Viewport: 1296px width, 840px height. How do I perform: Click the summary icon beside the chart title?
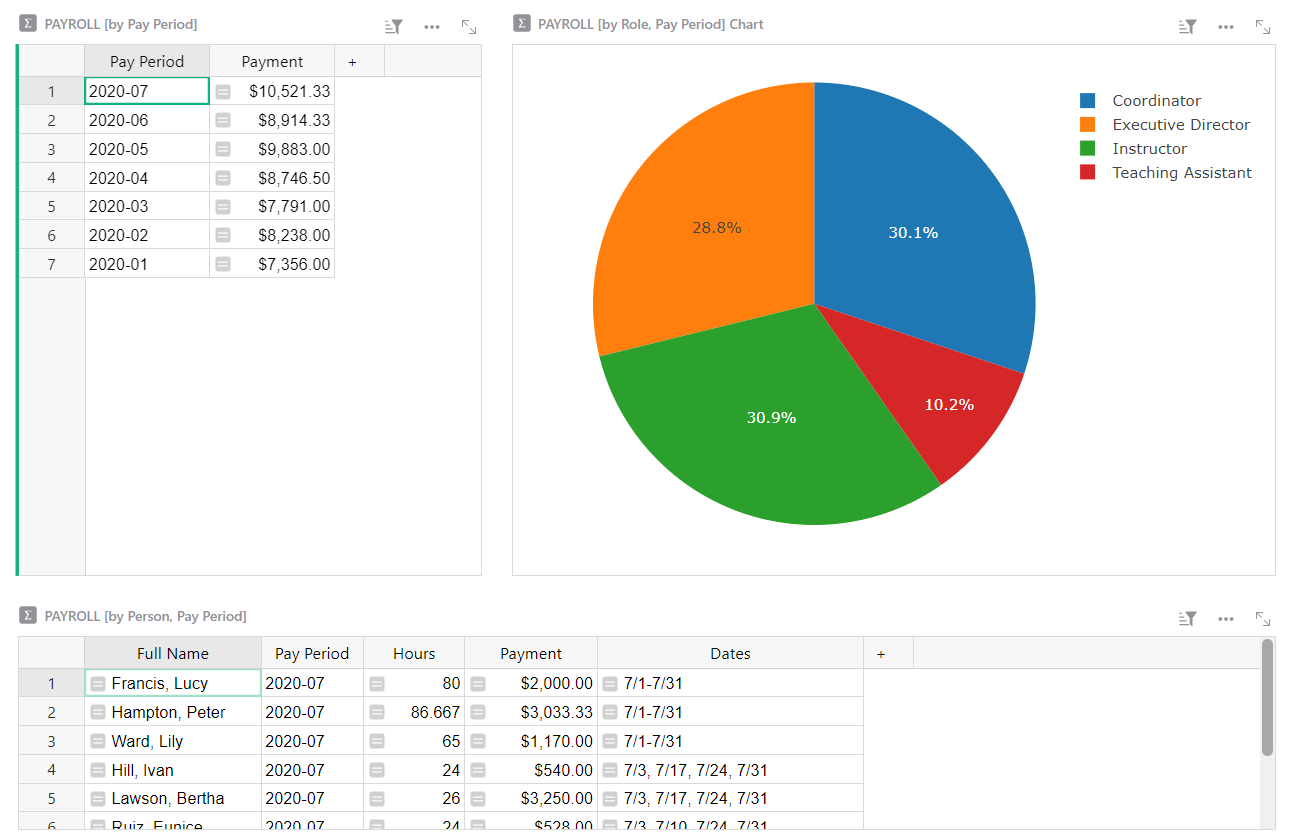pos(521,24)
